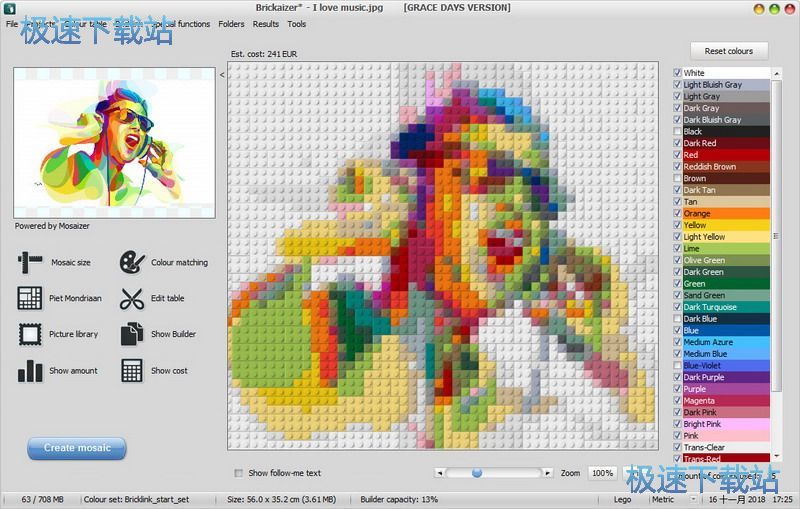Viewport: 800px width, 509px height.
Task: Open the Folders menu
Action: tap(231, 24)
